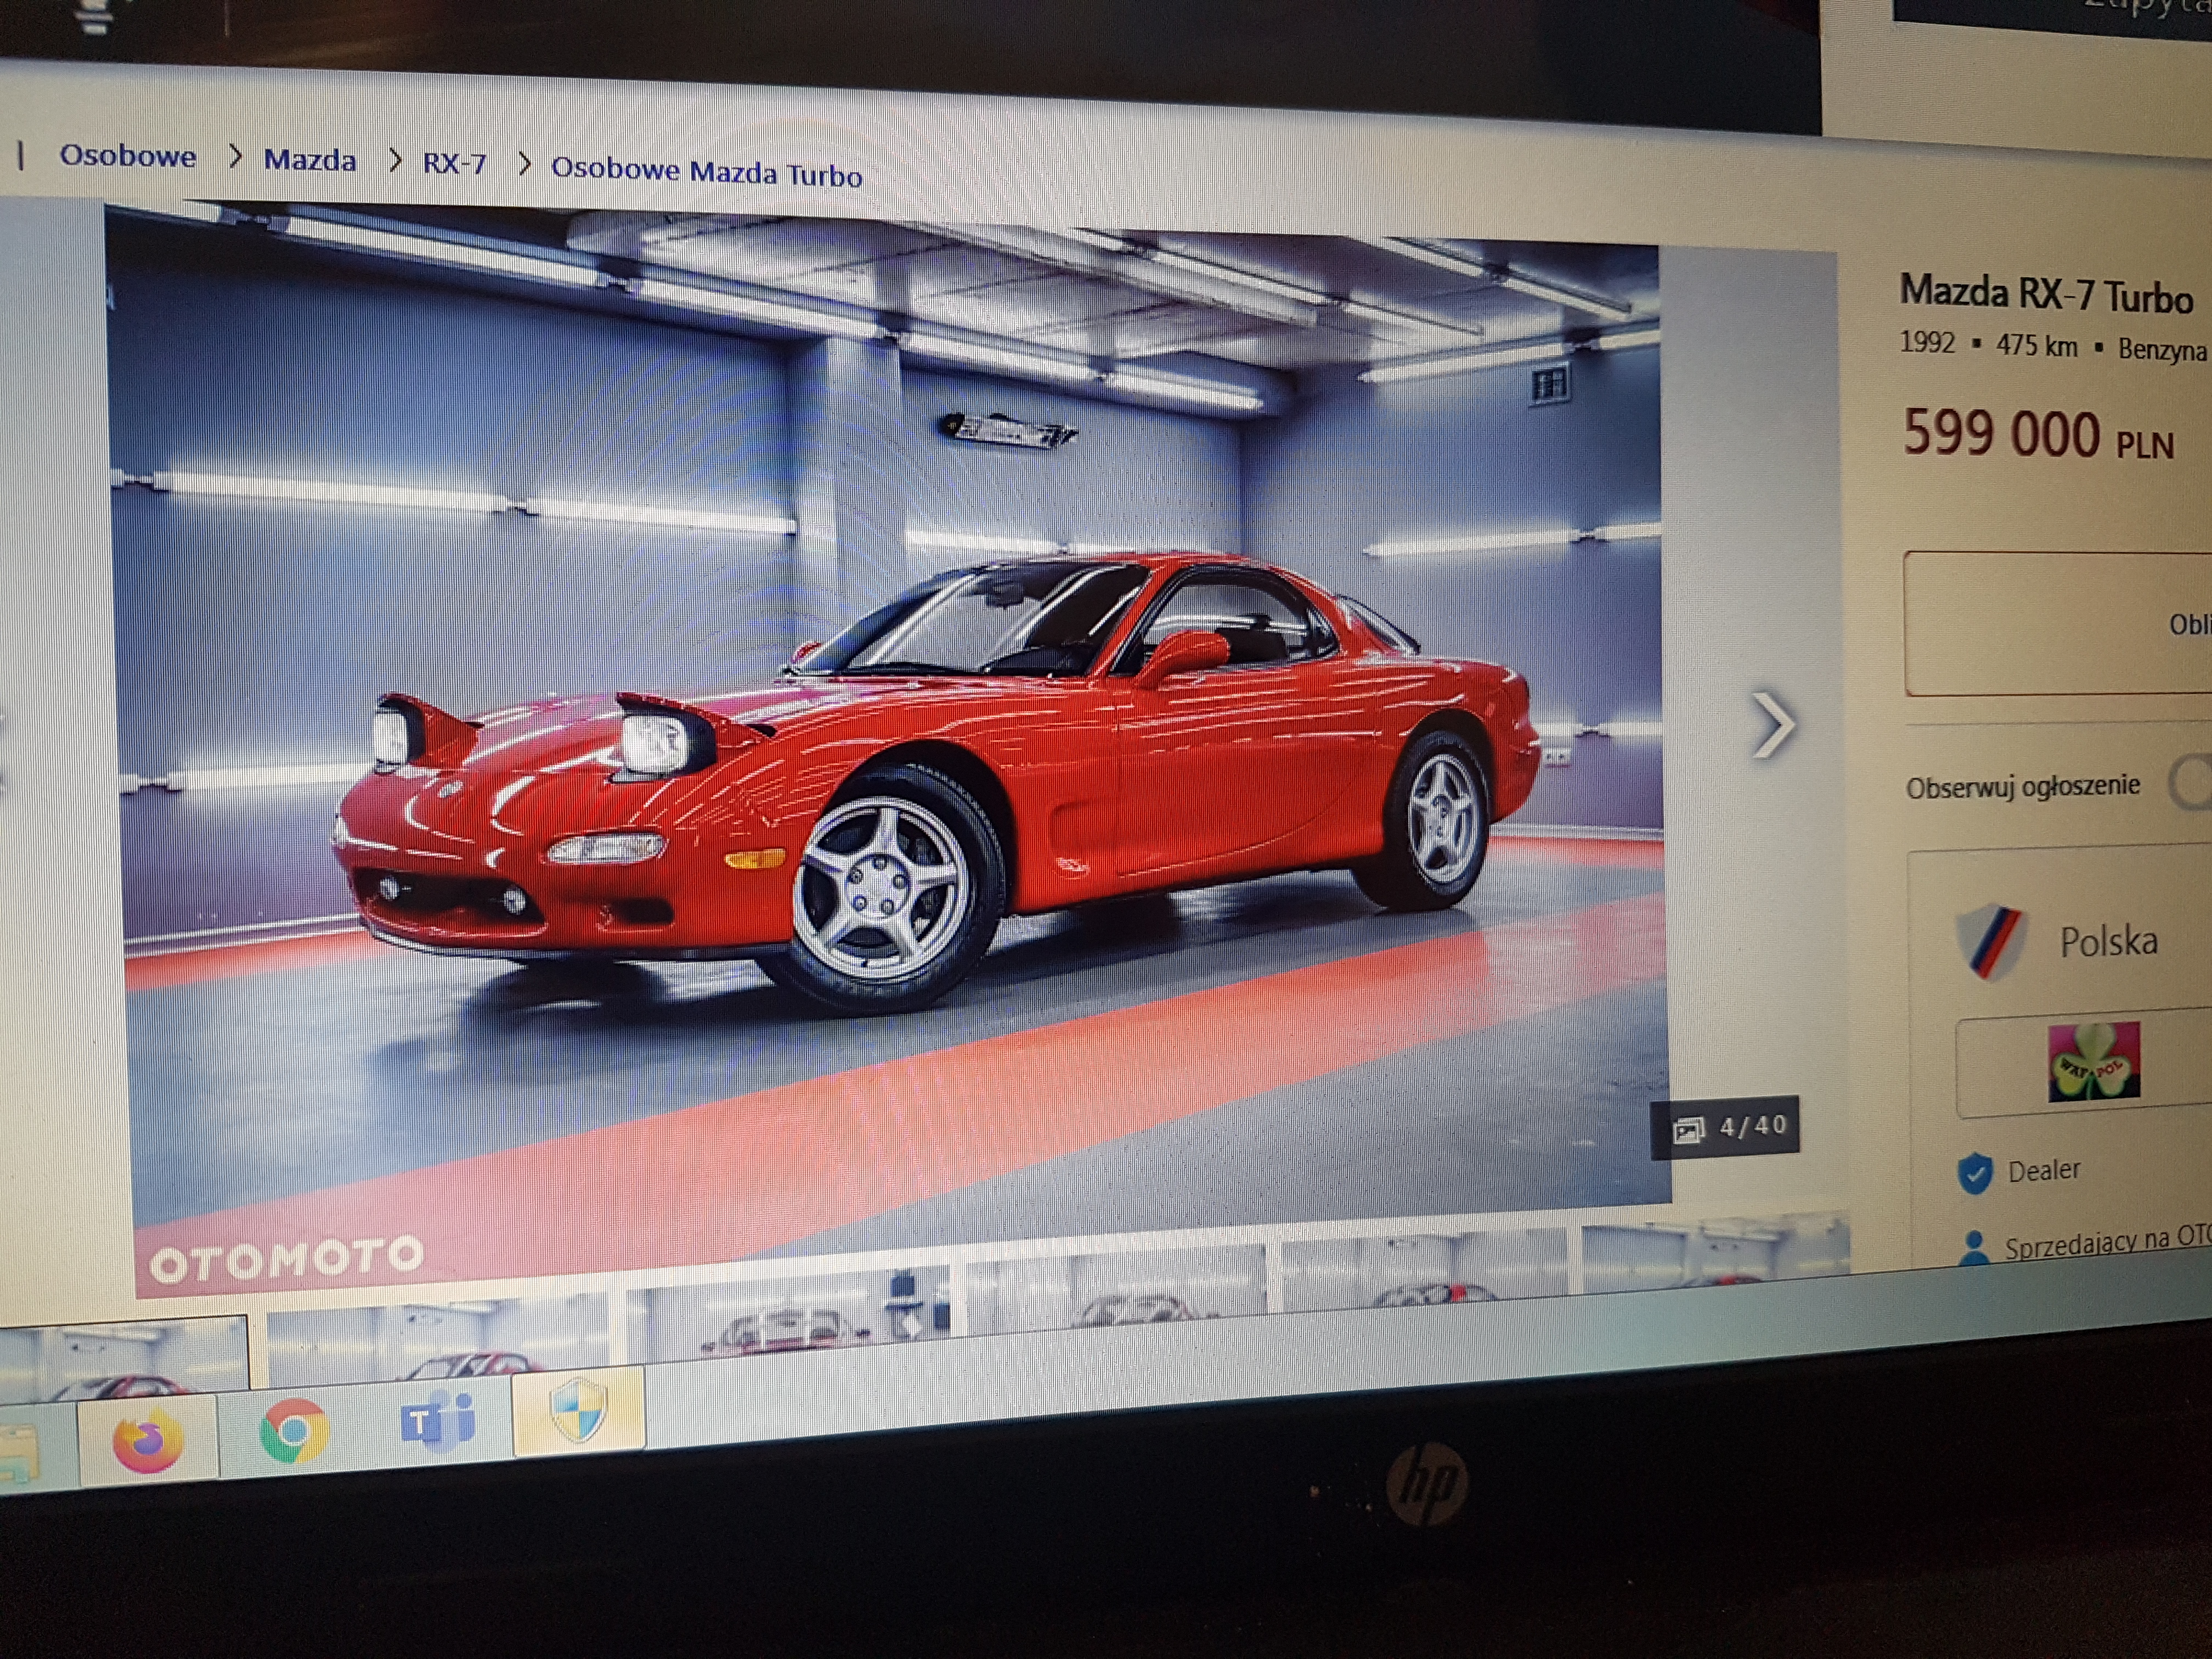Click chevron between Osobowe and Mazda breadcrumbs

click(x=235, y=156)
